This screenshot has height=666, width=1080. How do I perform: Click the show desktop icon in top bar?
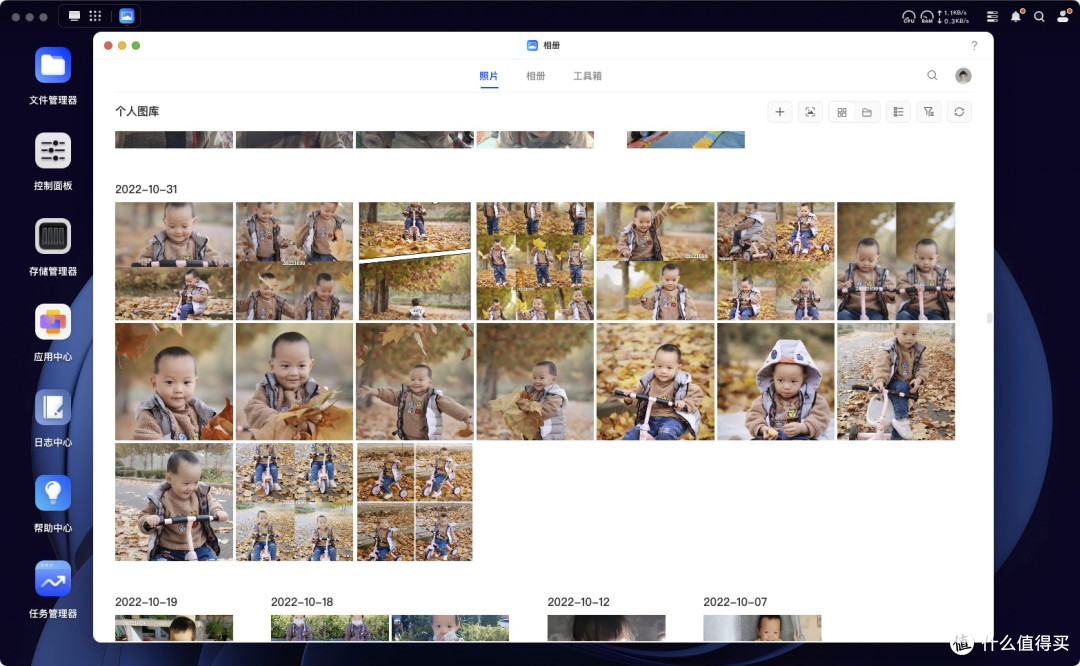pyautogui.click(x=74, y=16)
